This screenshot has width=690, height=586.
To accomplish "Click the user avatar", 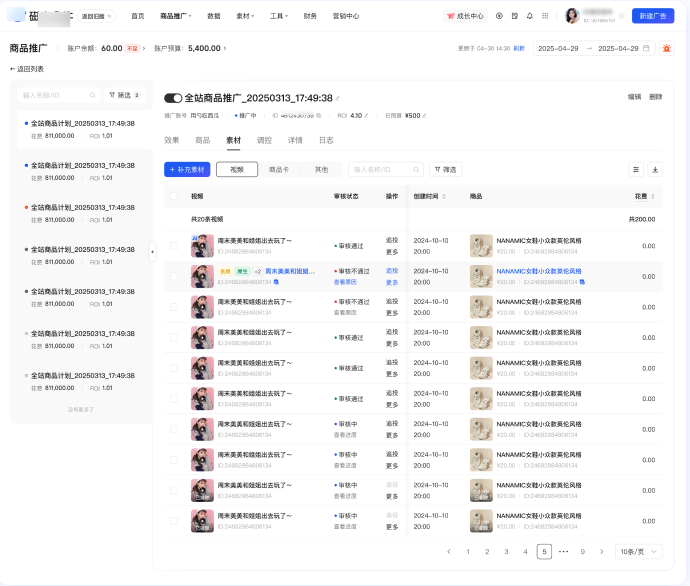I will click(572, 16).
